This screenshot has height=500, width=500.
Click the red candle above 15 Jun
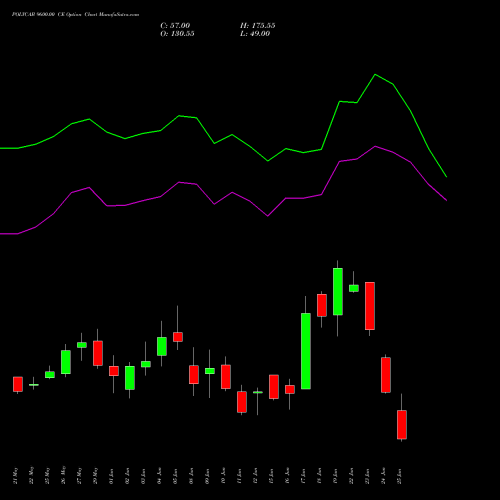click(x=274, y=387)
